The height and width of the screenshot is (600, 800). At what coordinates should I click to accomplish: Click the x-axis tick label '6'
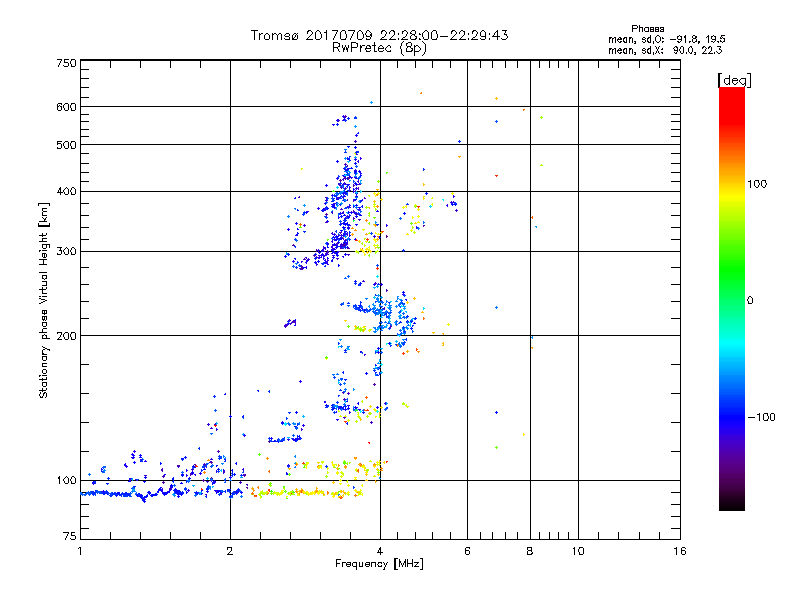click(467, 551)
